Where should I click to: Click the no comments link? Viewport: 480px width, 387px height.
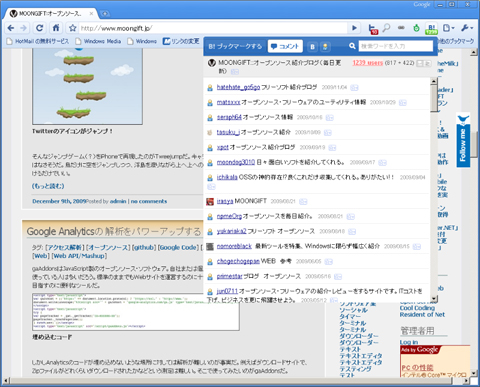point(149,201)
